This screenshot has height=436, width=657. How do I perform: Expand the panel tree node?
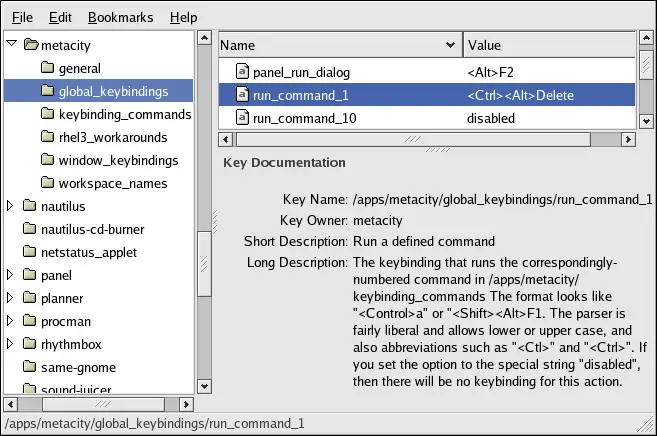[11, 275]
